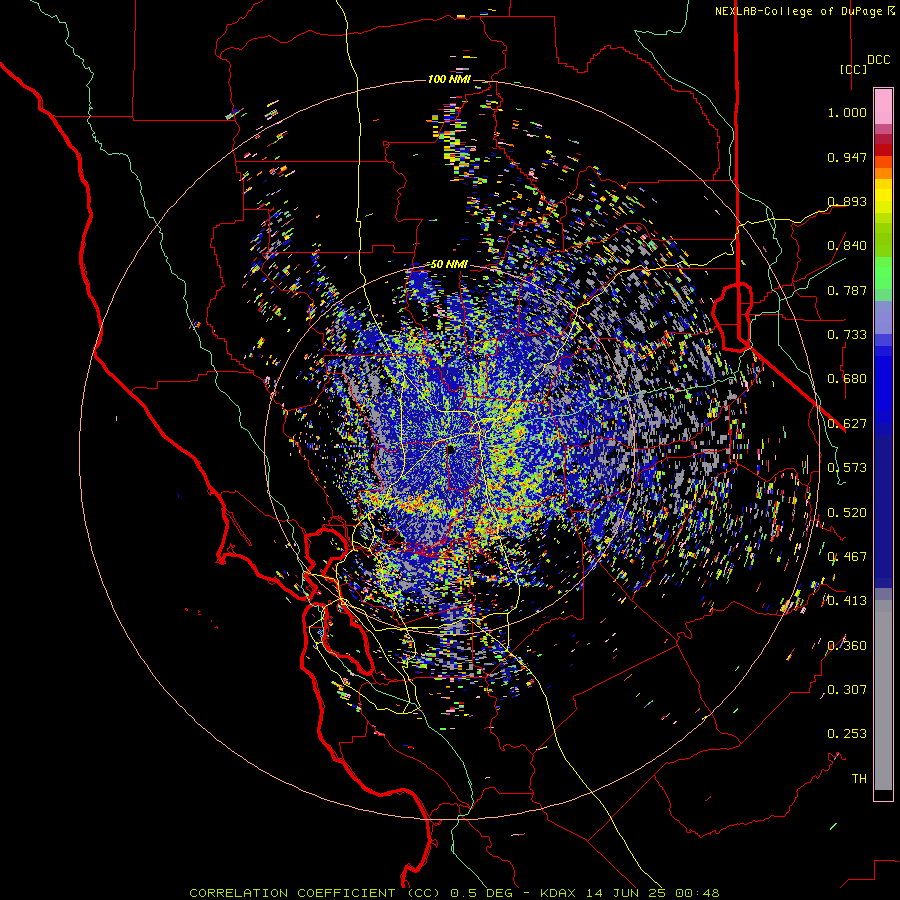This screenshot has height=900, width=900.
Task: Select the 0.360 color scale value
Action: [x=847, y=646]
